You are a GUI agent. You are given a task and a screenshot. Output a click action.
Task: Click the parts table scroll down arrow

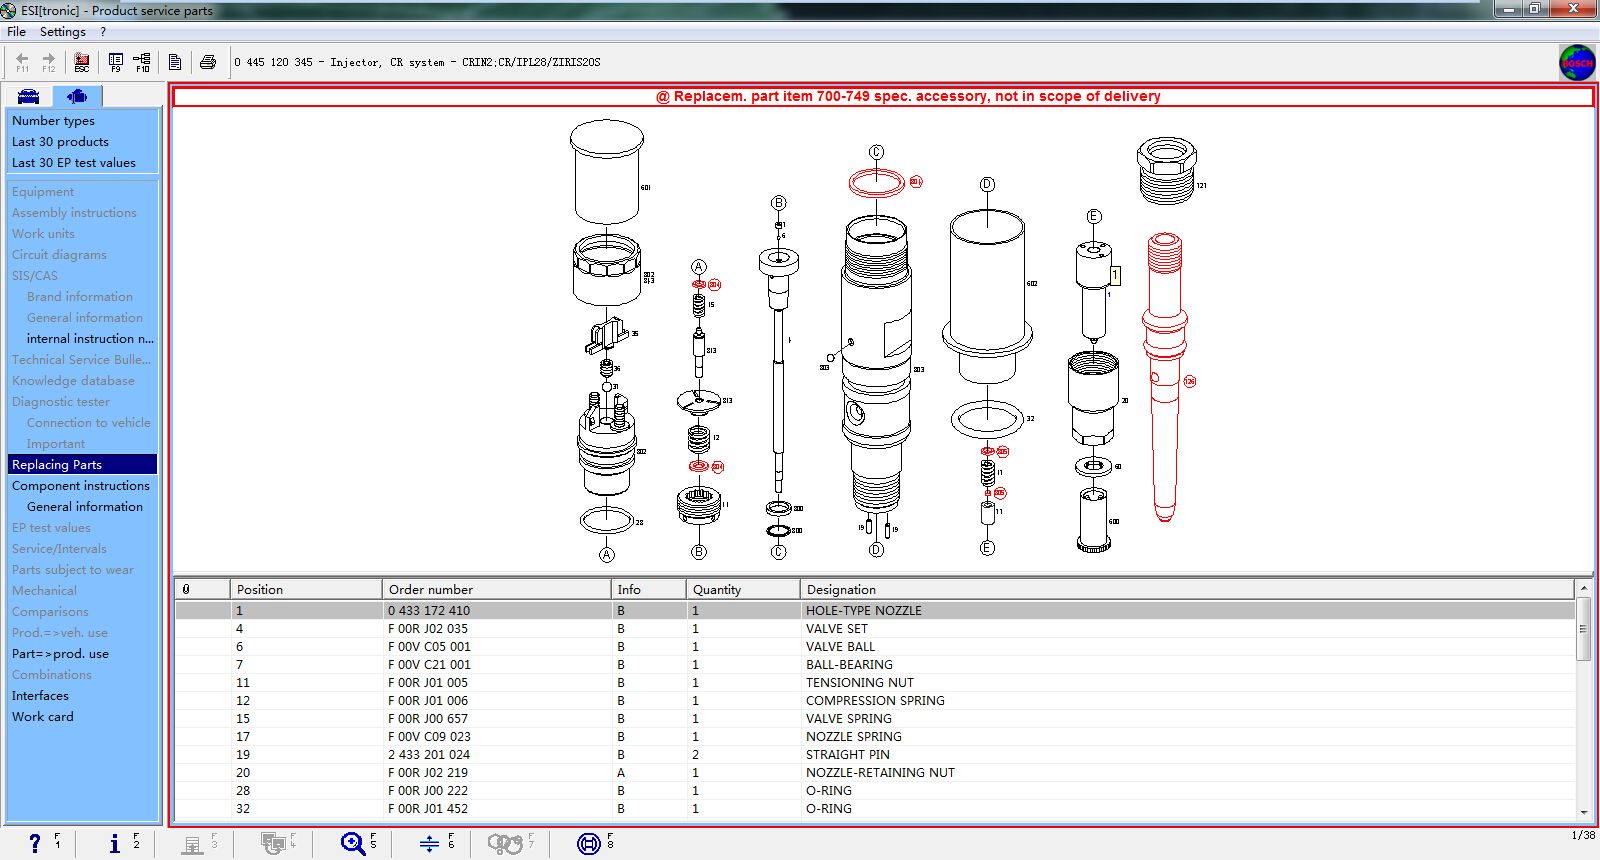pyautogui.click(x=1583, y=813)
